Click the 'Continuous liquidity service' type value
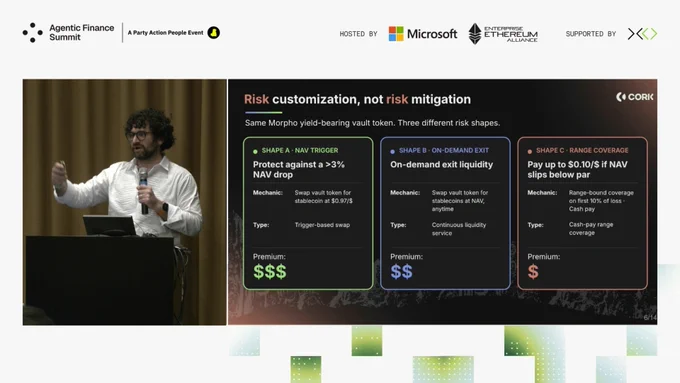 tap(459, 229)
